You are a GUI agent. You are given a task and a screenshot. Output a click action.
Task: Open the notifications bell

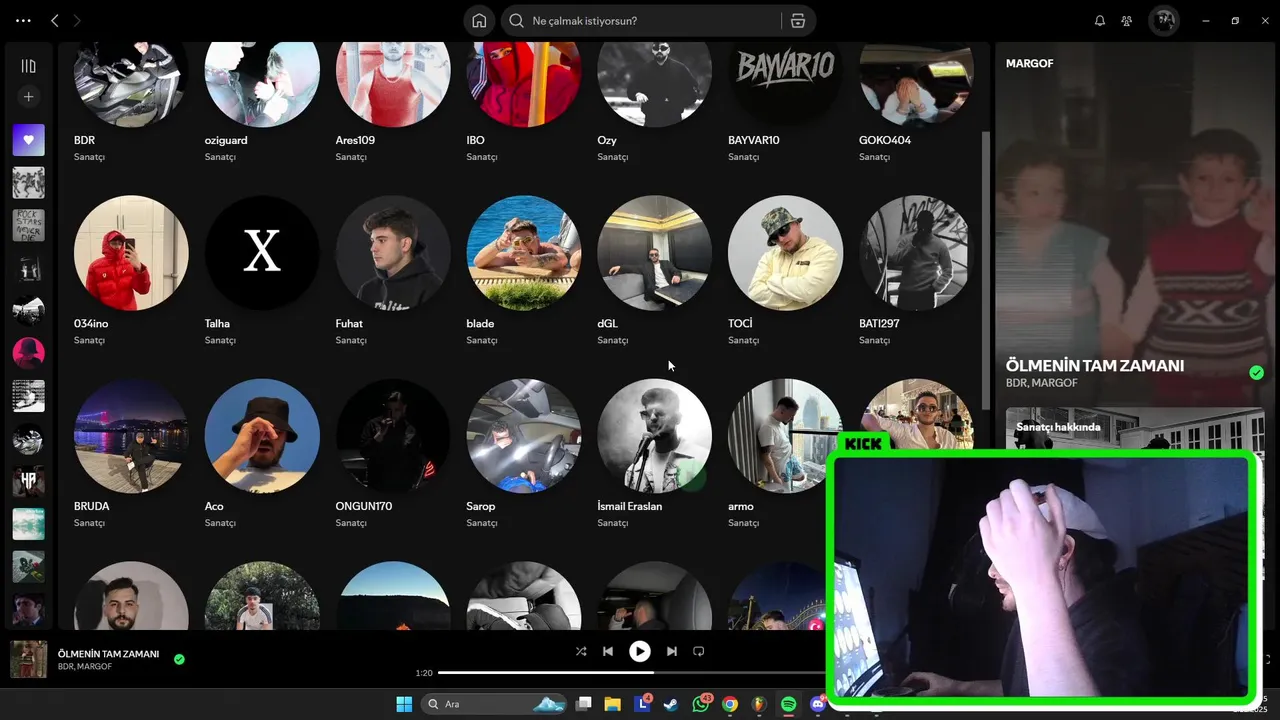pos(1100,20)
